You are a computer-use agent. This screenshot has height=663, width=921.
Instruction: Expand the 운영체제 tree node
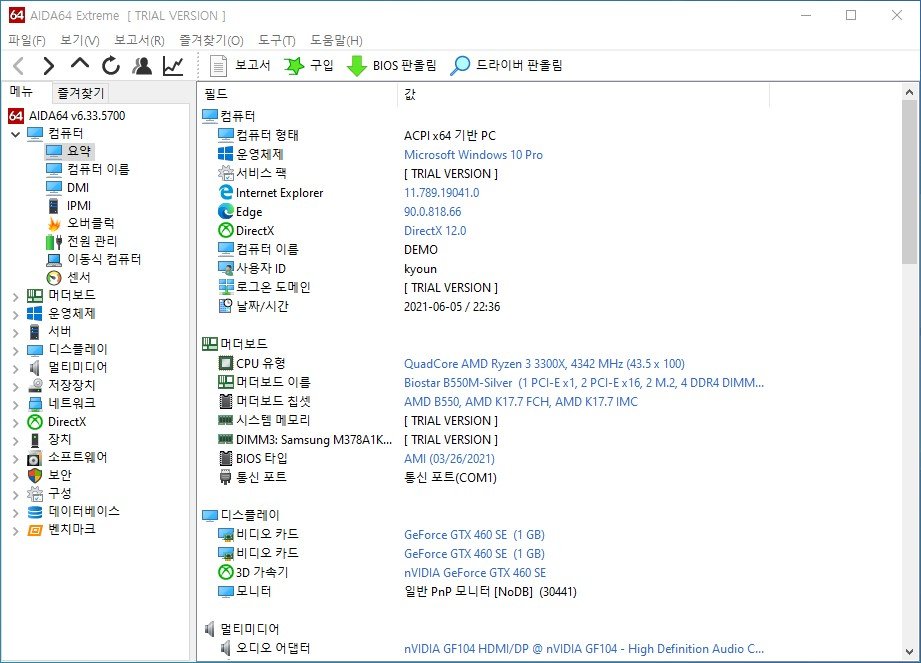[x=15, y=315]
